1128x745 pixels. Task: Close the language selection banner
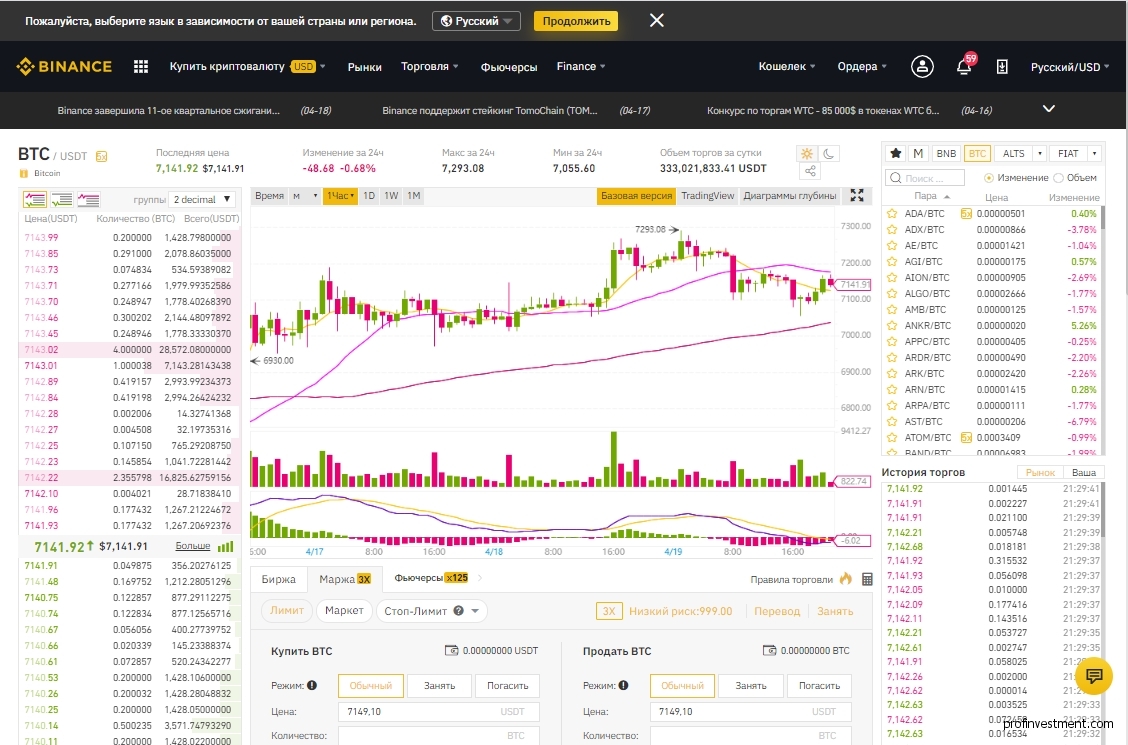pyautogui.click(x=656, y=20)
